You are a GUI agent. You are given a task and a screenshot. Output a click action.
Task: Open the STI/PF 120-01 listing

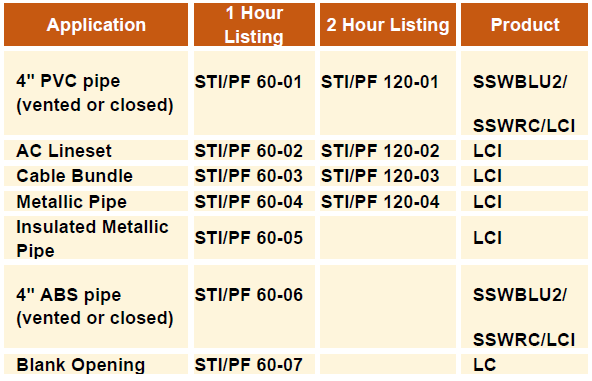pos(380,82)
